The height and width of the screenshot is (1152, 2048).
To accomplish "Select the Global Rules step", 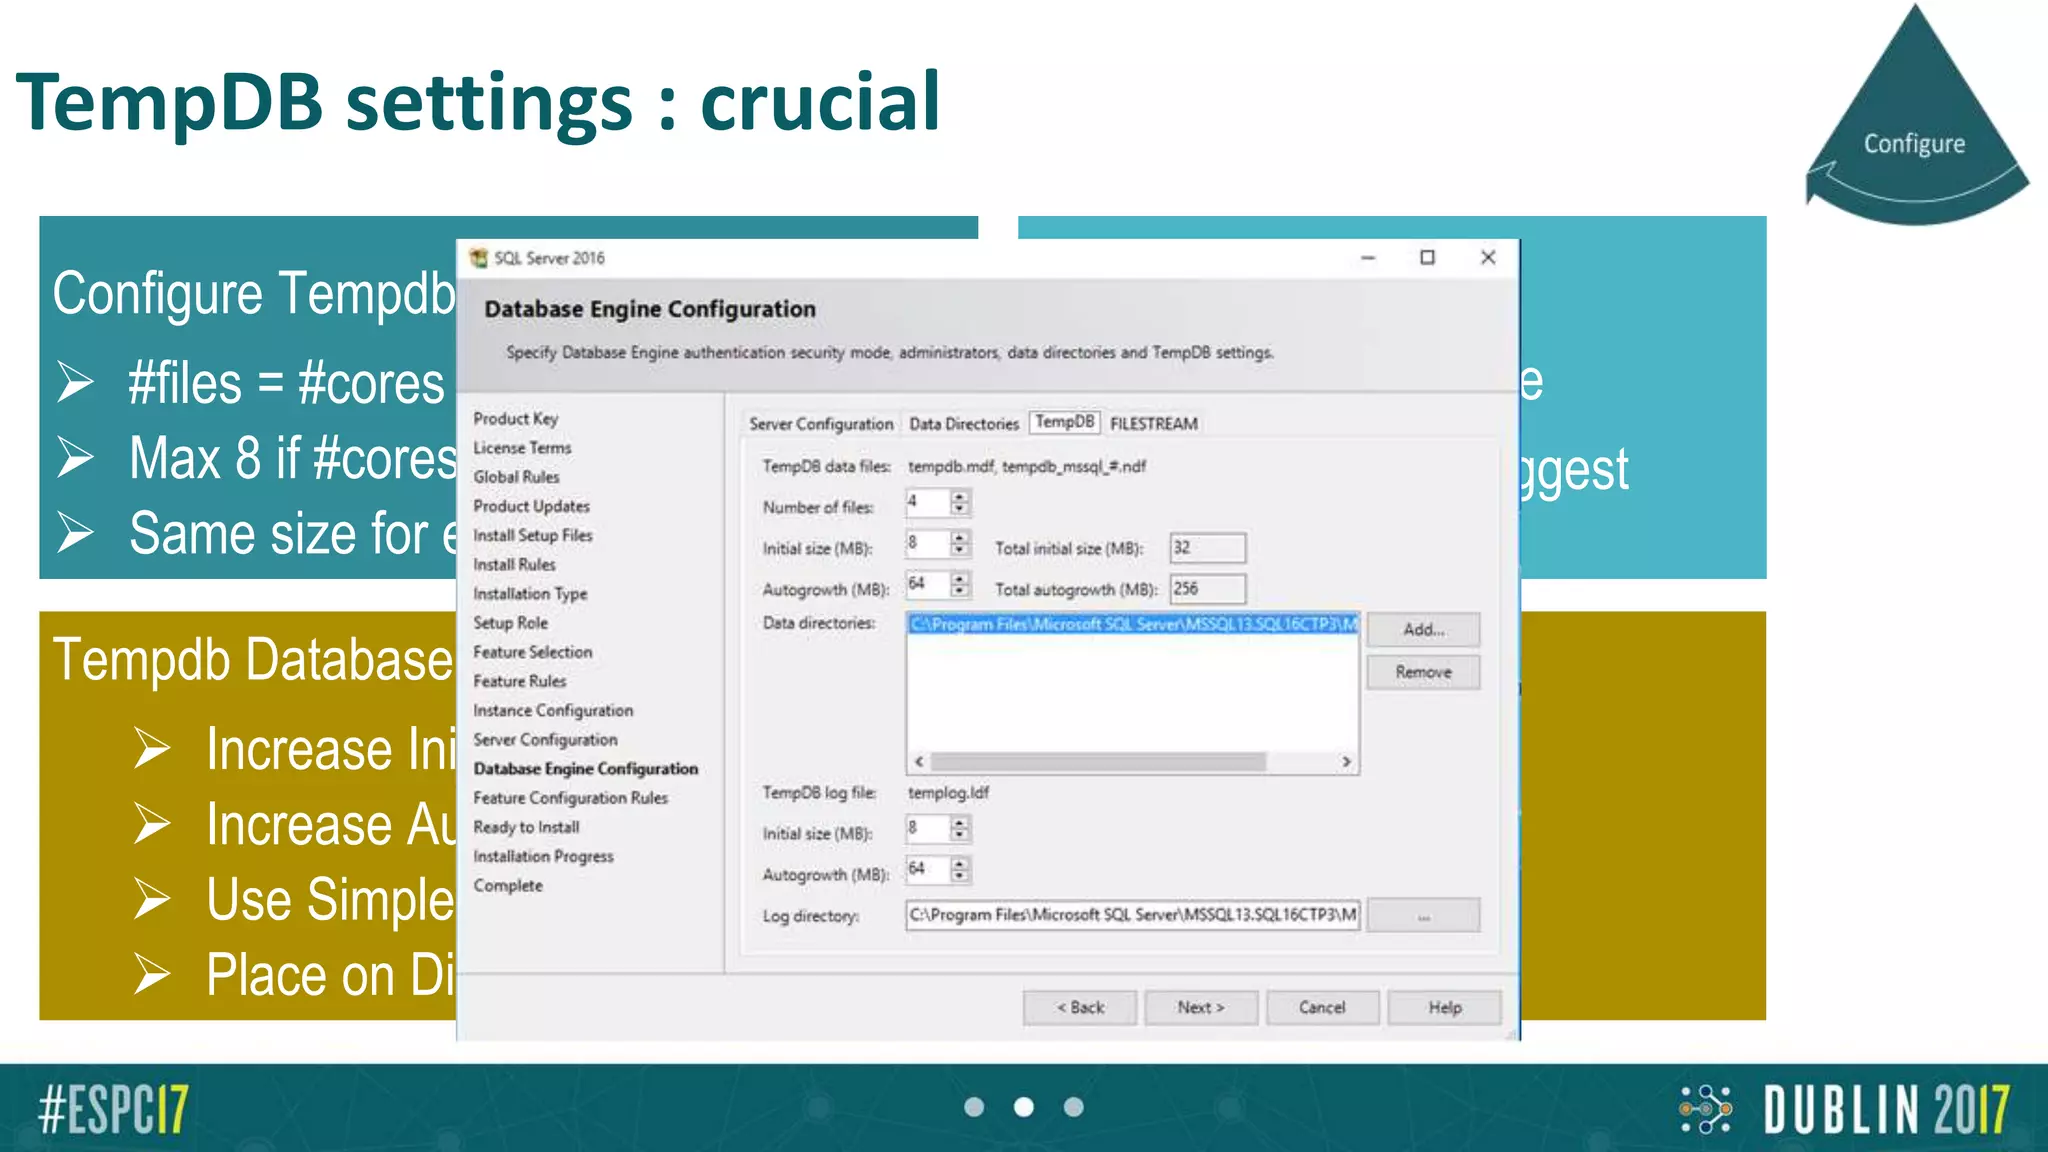I will click(516, 477).
